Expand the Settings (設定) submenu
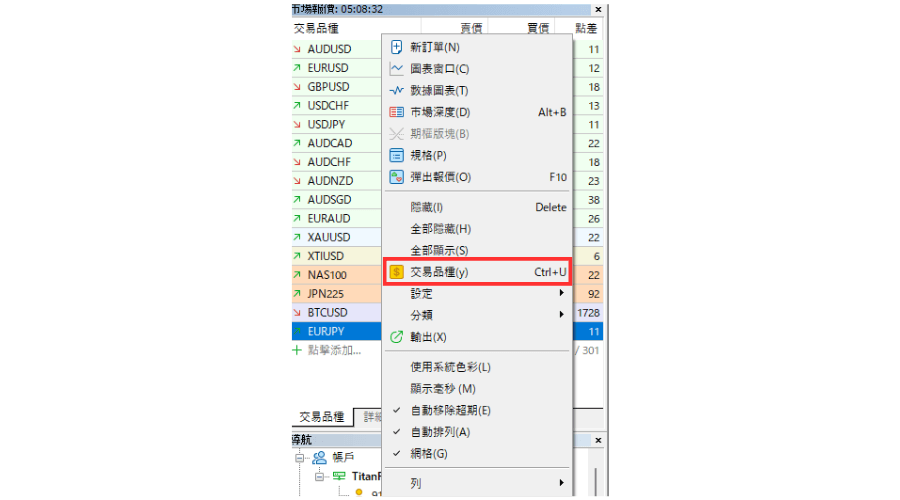Image resolution: width=900 pixels, height=500 pixels. pyautogui.click(x=477, y=294)
